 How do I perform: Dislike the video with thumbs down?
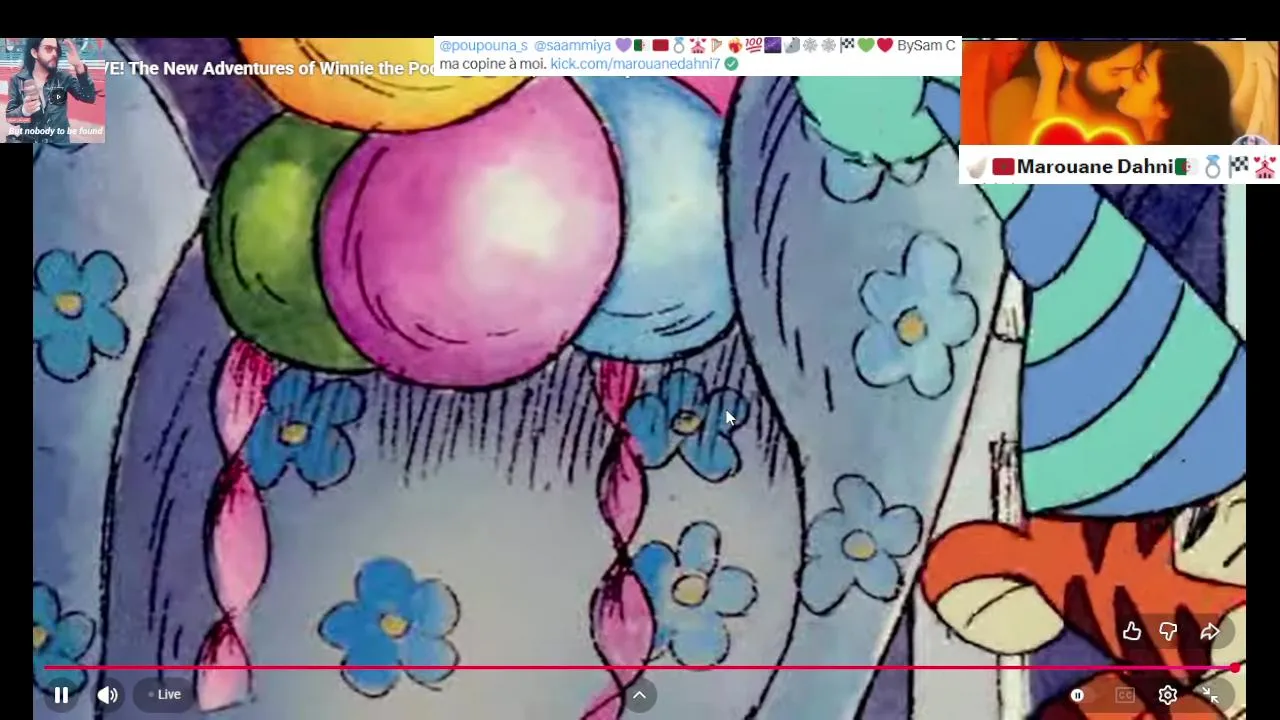pyautogui.click(x=1168, y=631)
